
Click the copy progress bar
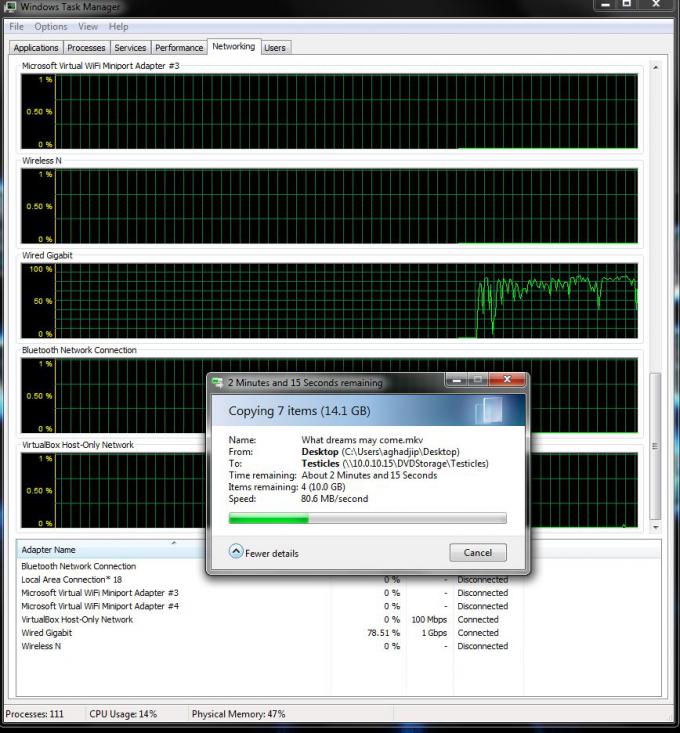[x=367, y=518]
